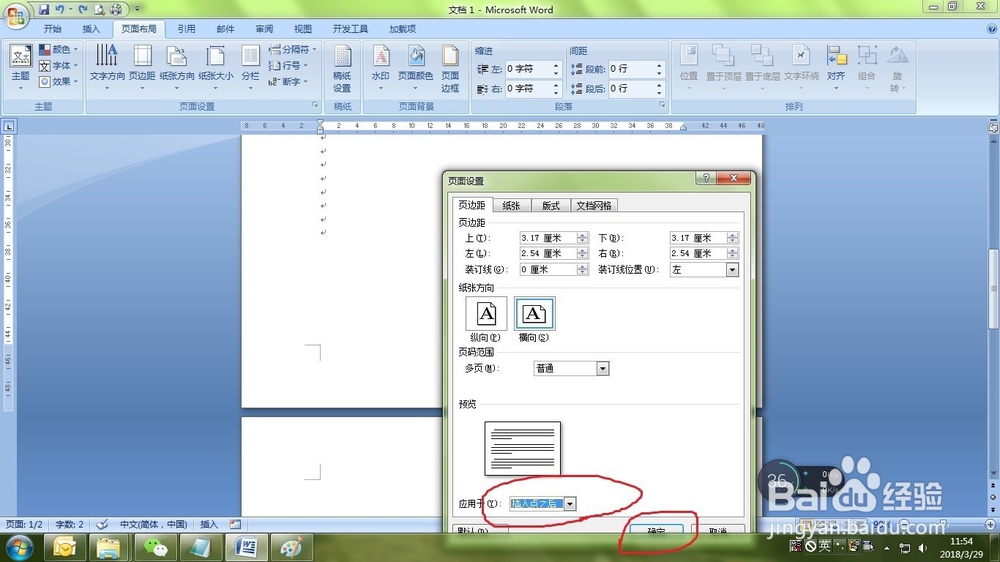
Task: Open Watermark gallery
Action: (x=381, y=68)
